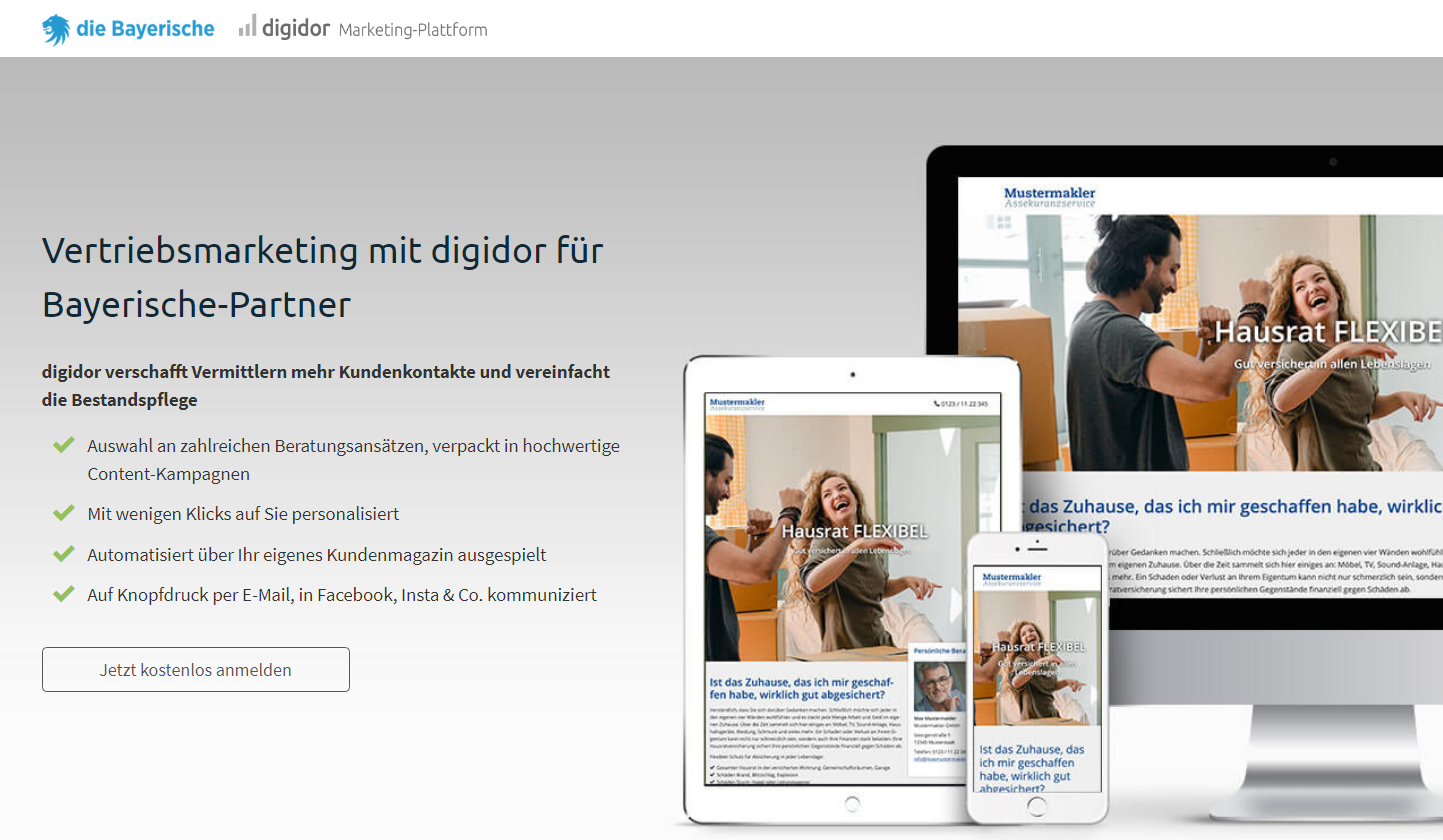Screen dimensions: 1443x840
Task: Click the advisor portrait photo on the tablet
Action: point(938,687)
